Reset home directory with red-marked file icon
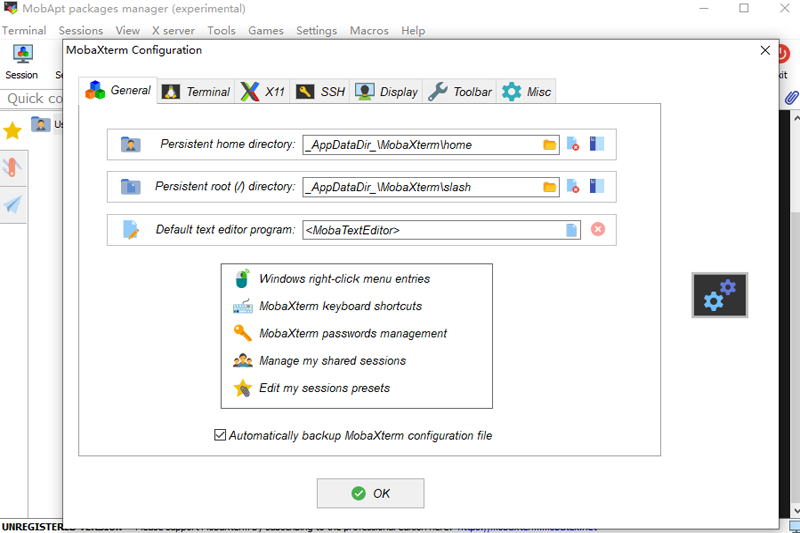 tap(573, 144)
